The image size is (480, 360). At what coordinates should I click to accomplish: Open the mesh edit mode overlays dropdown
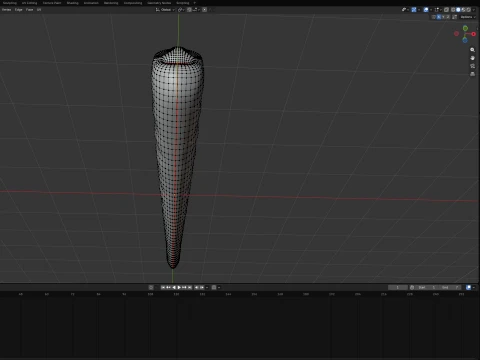[438, 10]
